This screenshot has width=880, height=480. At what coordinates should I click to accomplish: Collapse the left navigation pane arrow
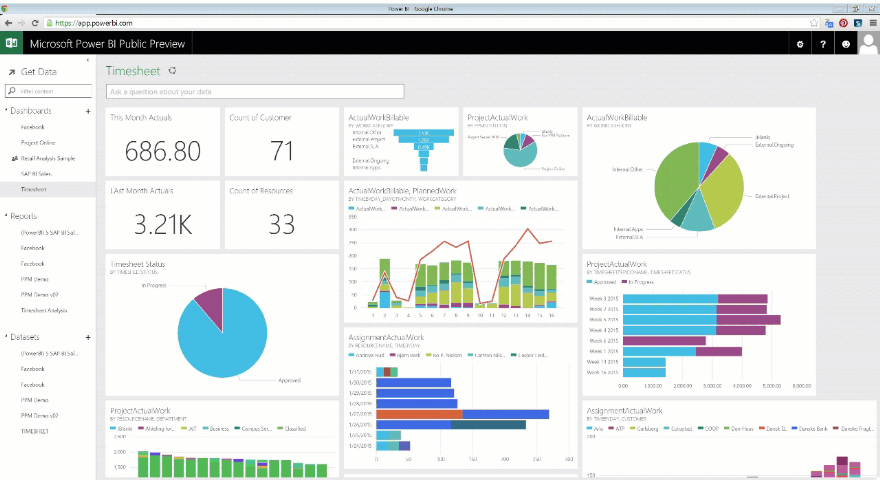click(x=88, y=62)
